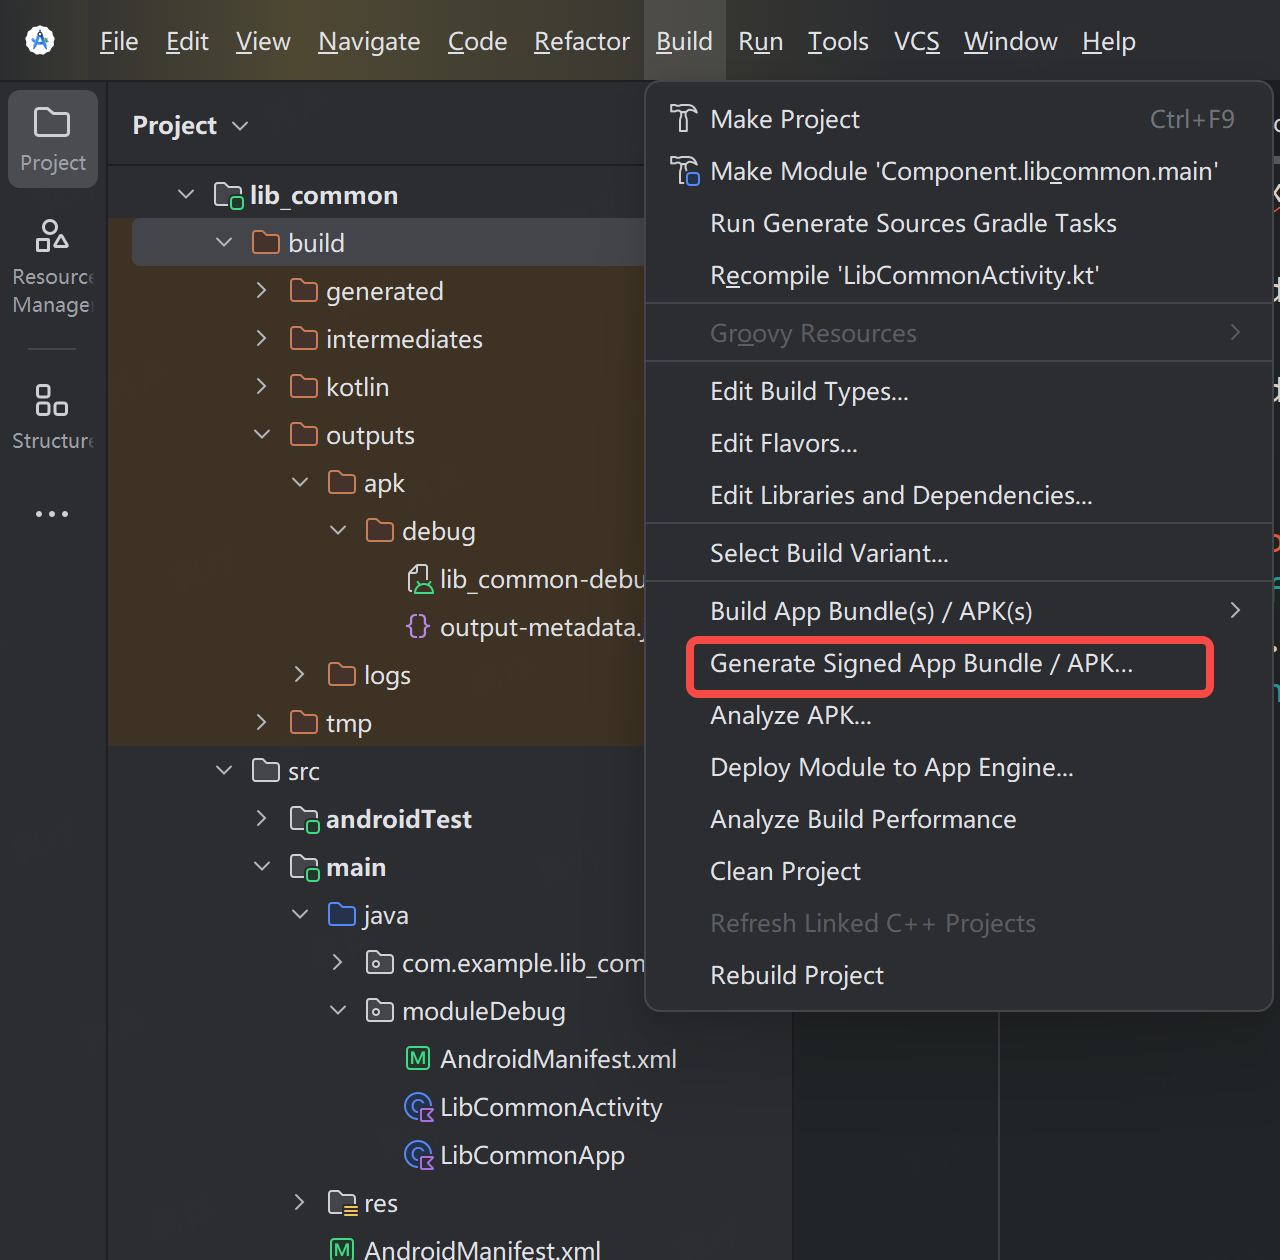1280x1260 pixels.
Task: Expand the com.example.lib_com package node
Action: 338,962
